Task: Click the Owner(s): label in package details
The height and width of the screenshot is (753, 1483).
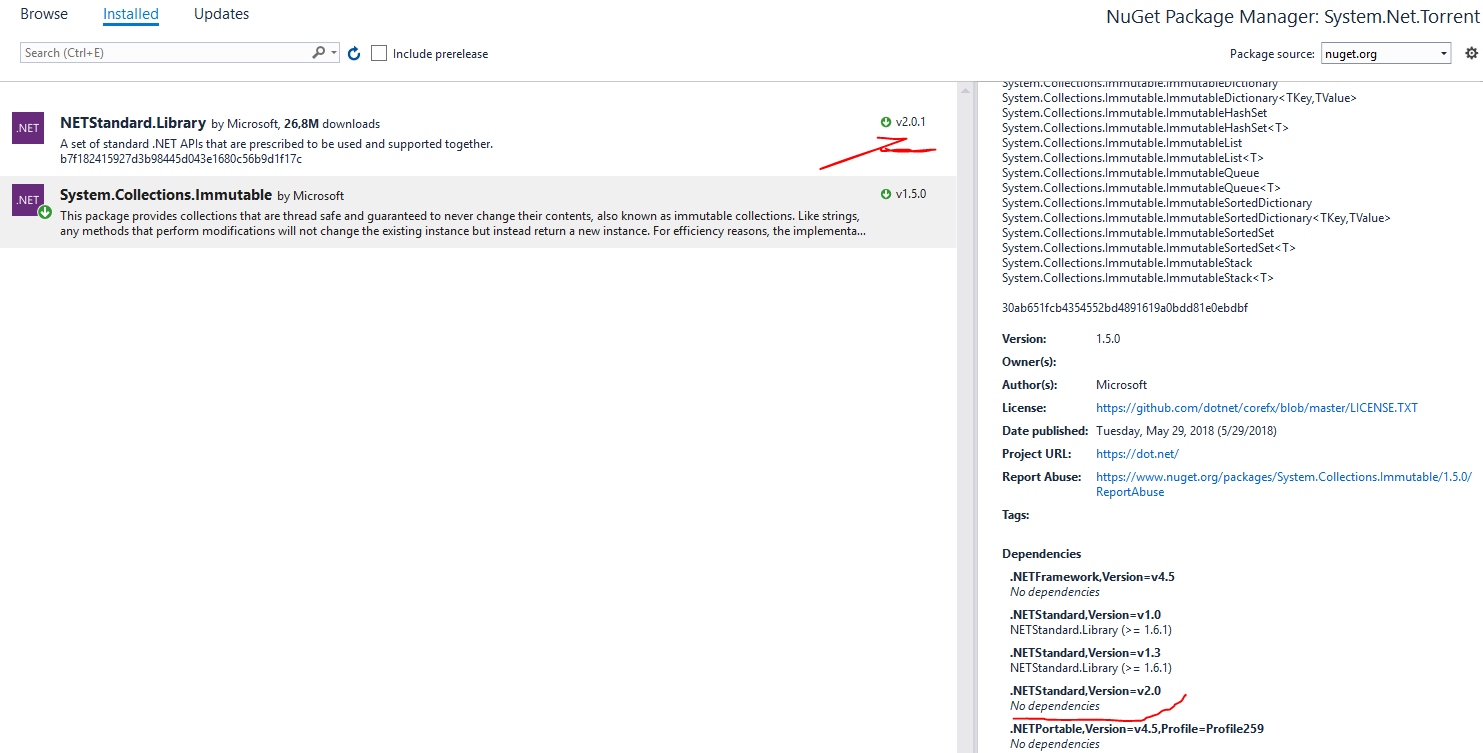Action: click(x=1029, y=362)
